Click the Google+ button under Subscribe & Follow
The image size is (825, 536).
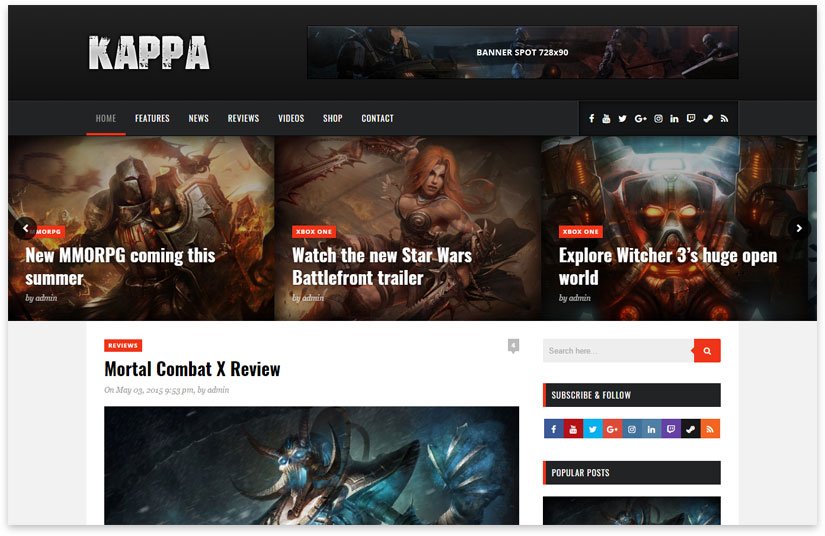point(612,429)
